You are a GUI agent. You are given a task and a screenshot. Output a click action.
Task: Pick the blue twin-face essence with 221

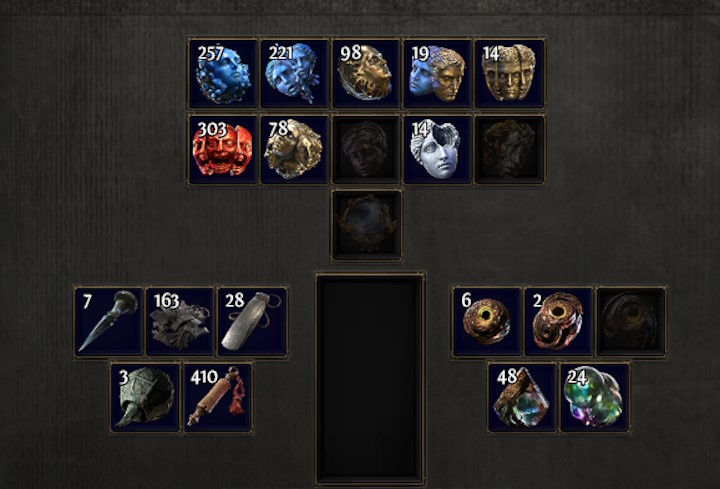point(294,73)
